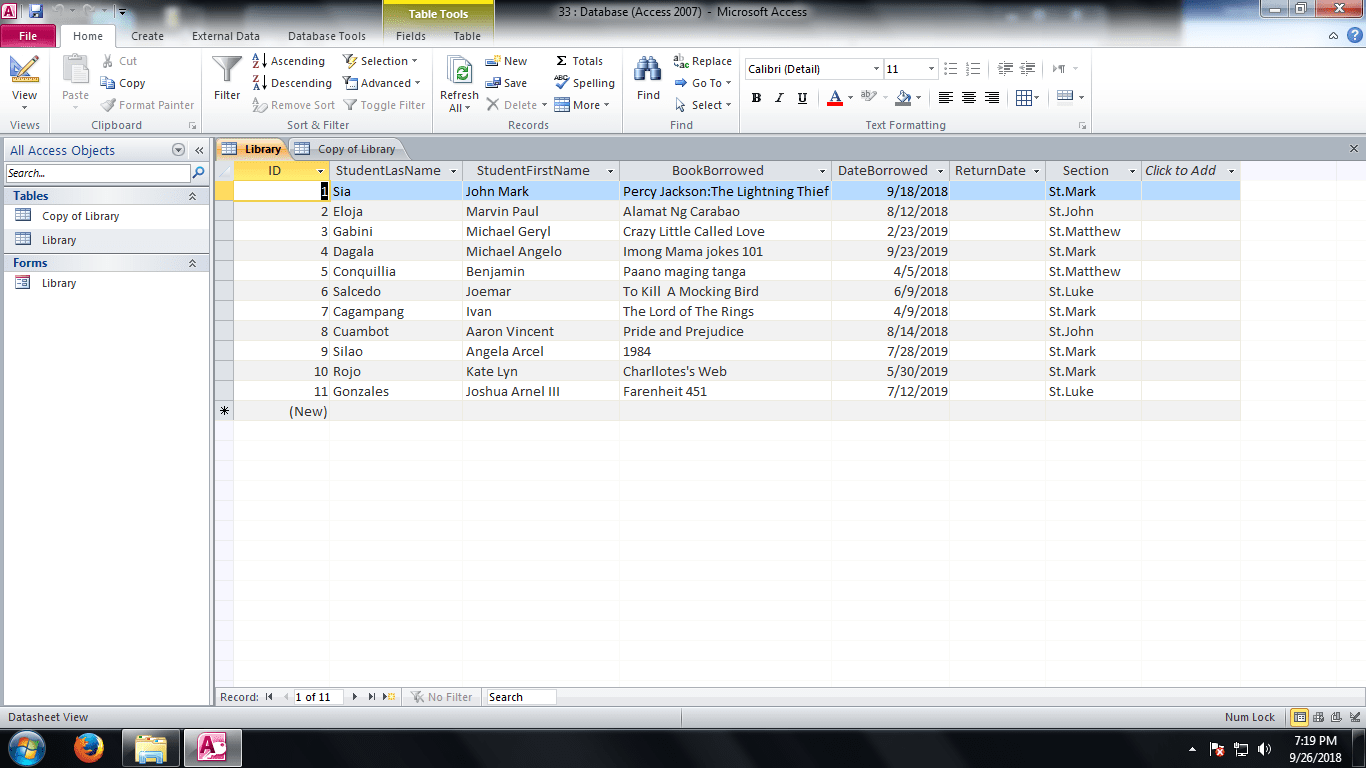Open the StudentLasName column filter arrow
The image size is (1366, 768).
tap(453, 171)
